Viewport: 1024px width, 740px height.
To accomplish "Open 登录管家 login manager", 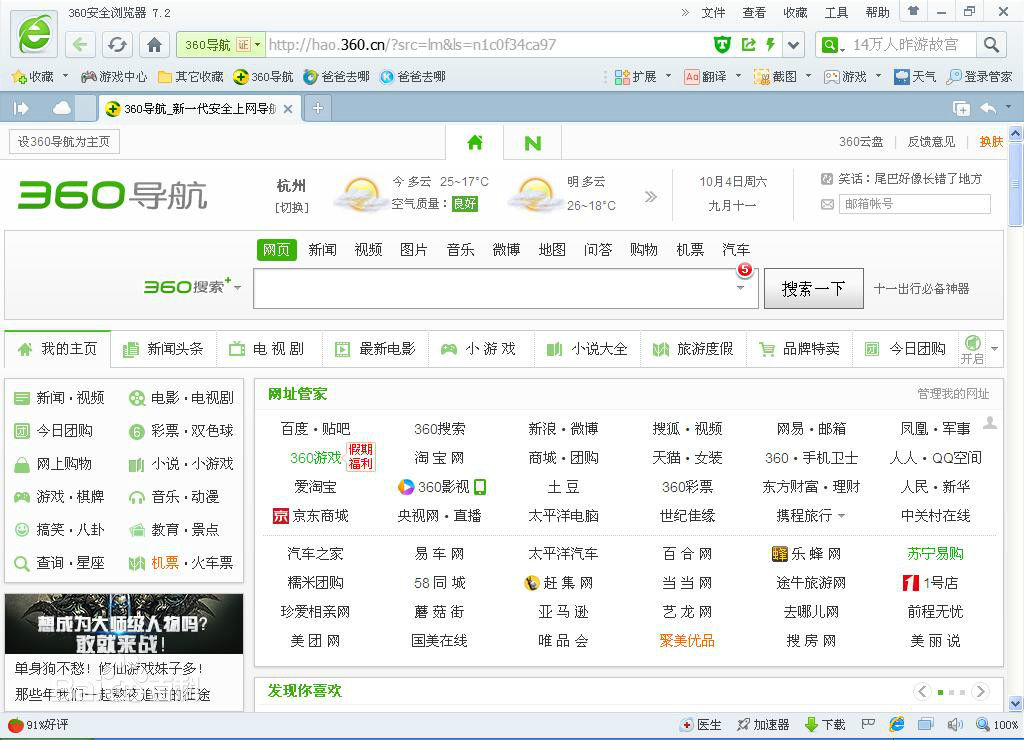I will point(985,76).
